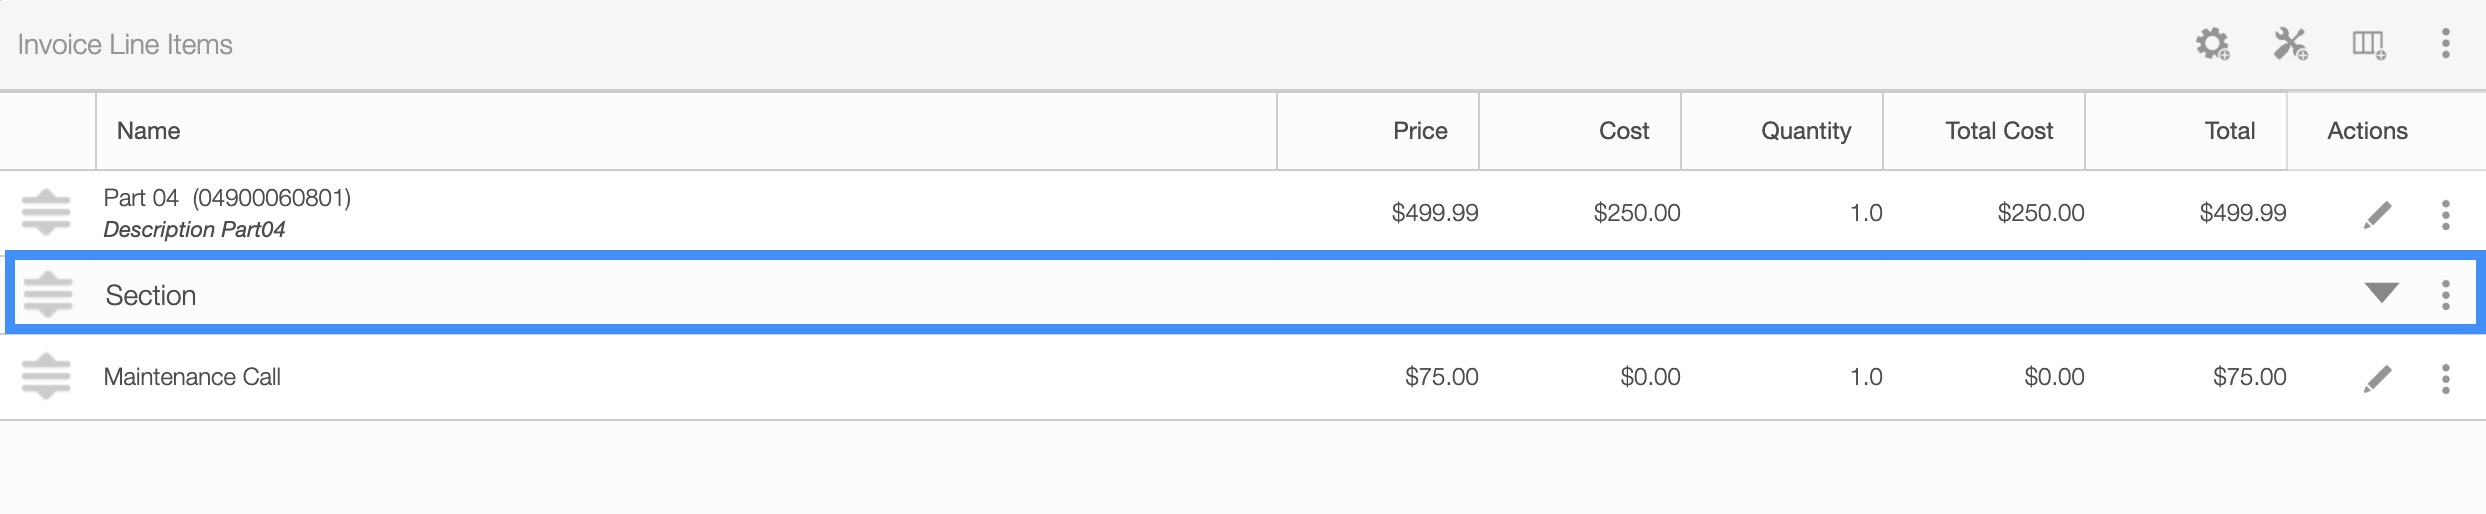Click the Name column header

pyautogui.click(x=149, y=131)
